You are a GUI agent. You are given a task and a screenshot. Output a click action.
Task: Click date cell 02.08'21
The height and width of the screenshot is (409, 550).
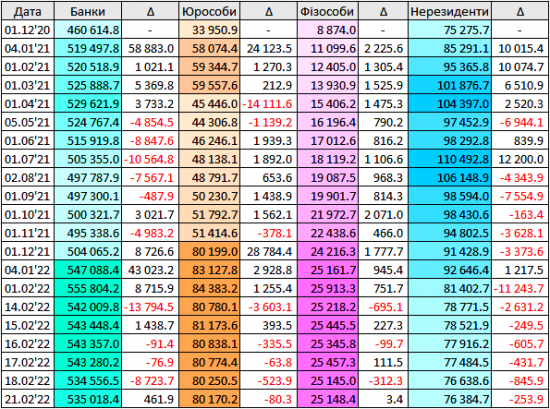27,177
